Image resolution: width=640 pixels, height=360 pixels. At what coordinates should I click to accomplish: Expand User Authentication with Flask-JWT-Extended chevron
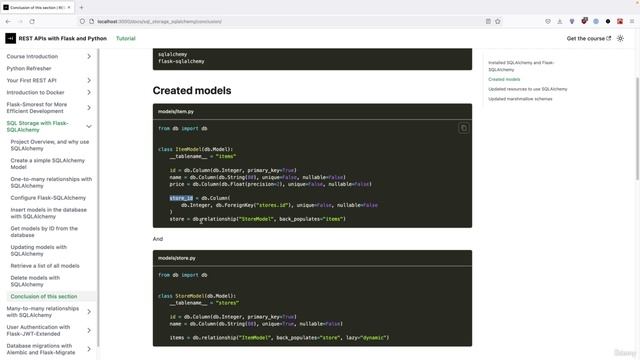point(89,331)
